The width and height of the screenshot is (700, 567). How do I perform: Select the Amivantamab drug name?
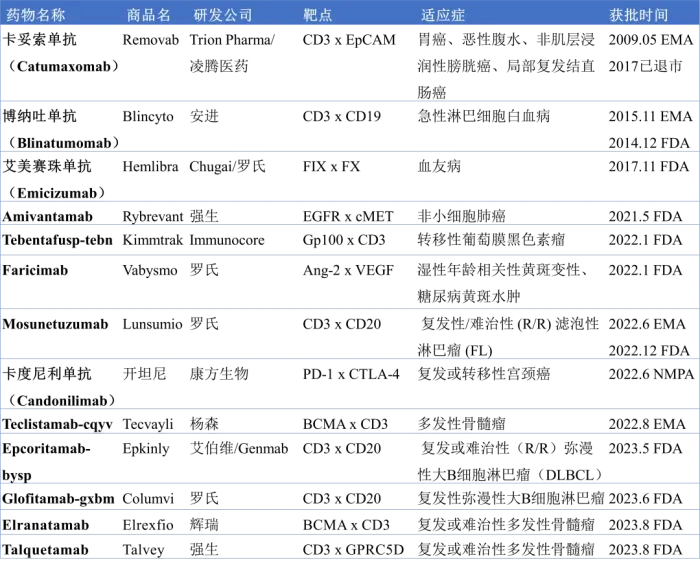(x=47, y=217)
